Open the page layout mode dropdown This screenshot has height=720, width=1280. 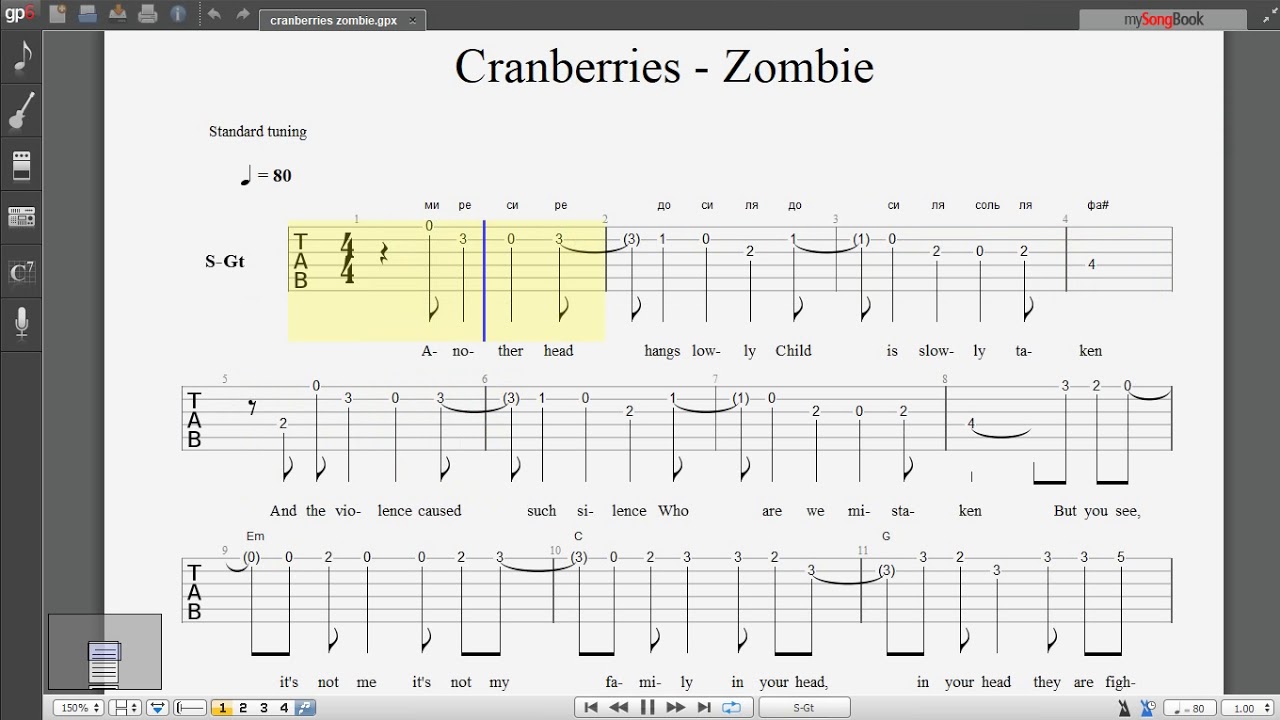pyautogui.click(x=125, y=708)
